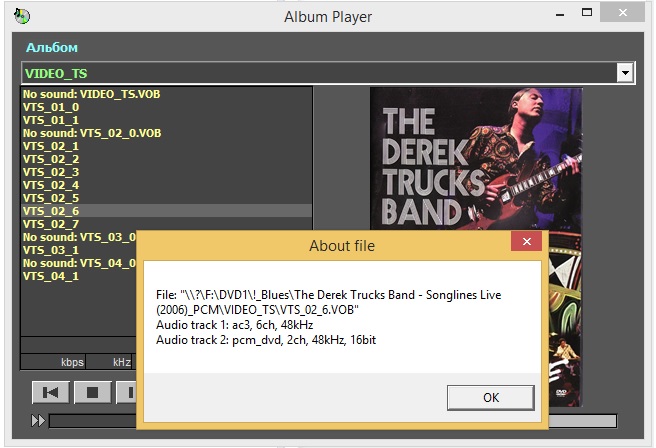Select track VTS_03_1
The image size is (656, 448).
coord(79,250)
